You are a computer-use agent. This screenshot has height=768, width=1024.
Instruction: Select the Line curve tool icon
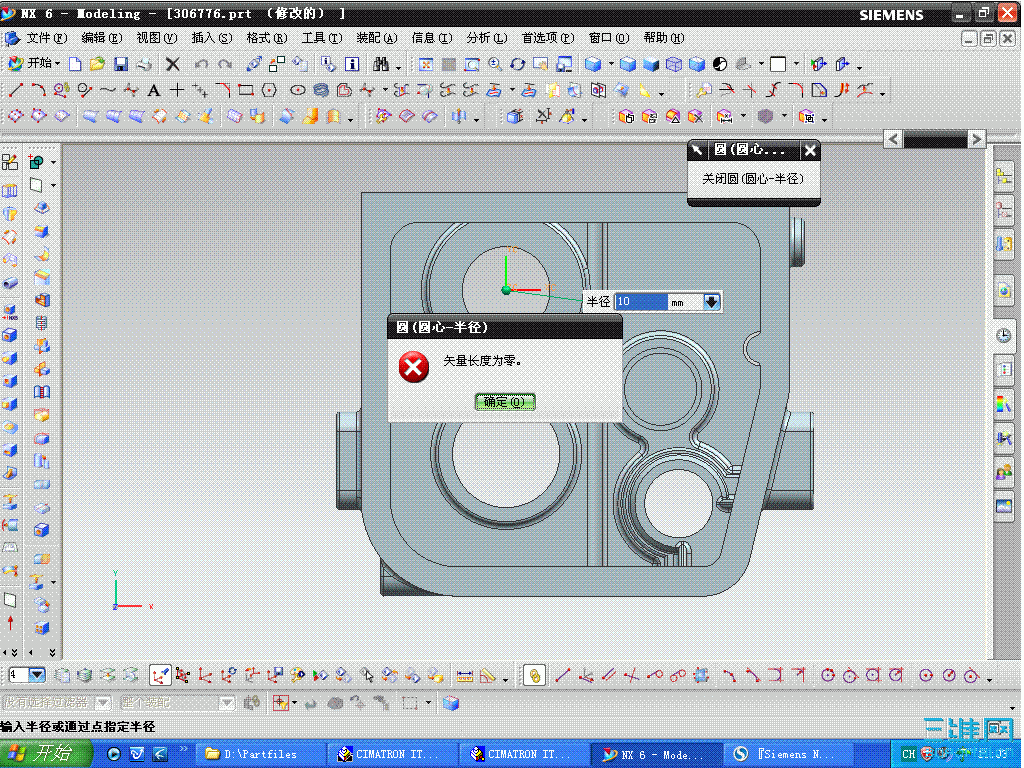[x=16, y=91]
